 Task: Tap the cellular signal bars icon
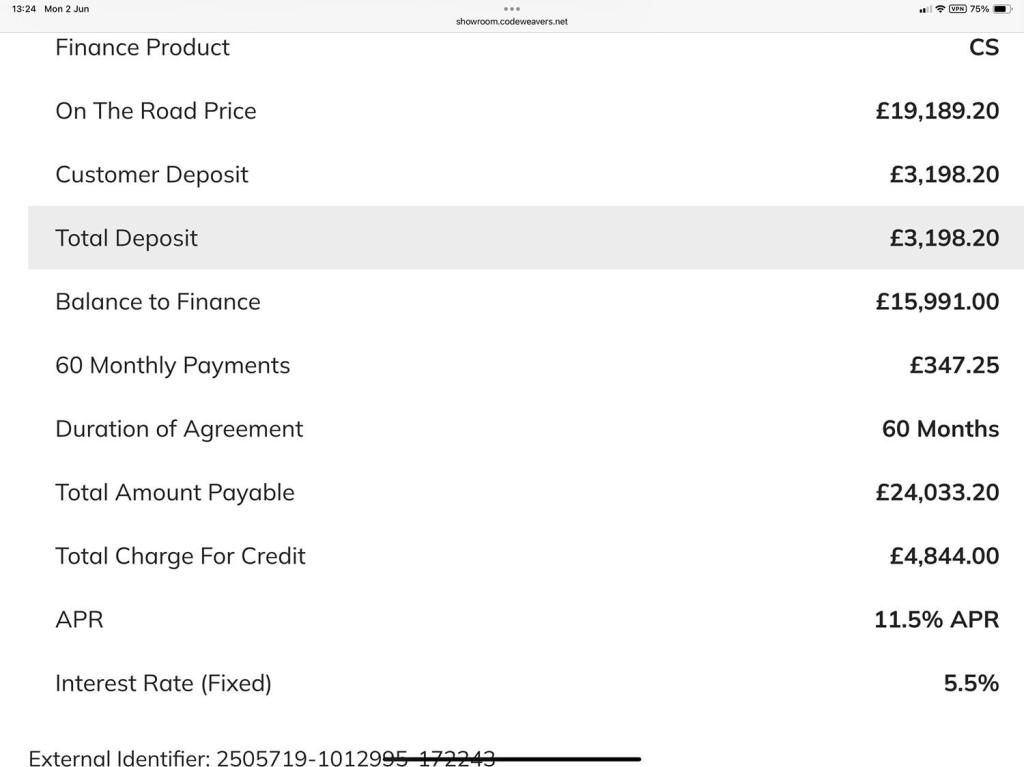(924, 9)
